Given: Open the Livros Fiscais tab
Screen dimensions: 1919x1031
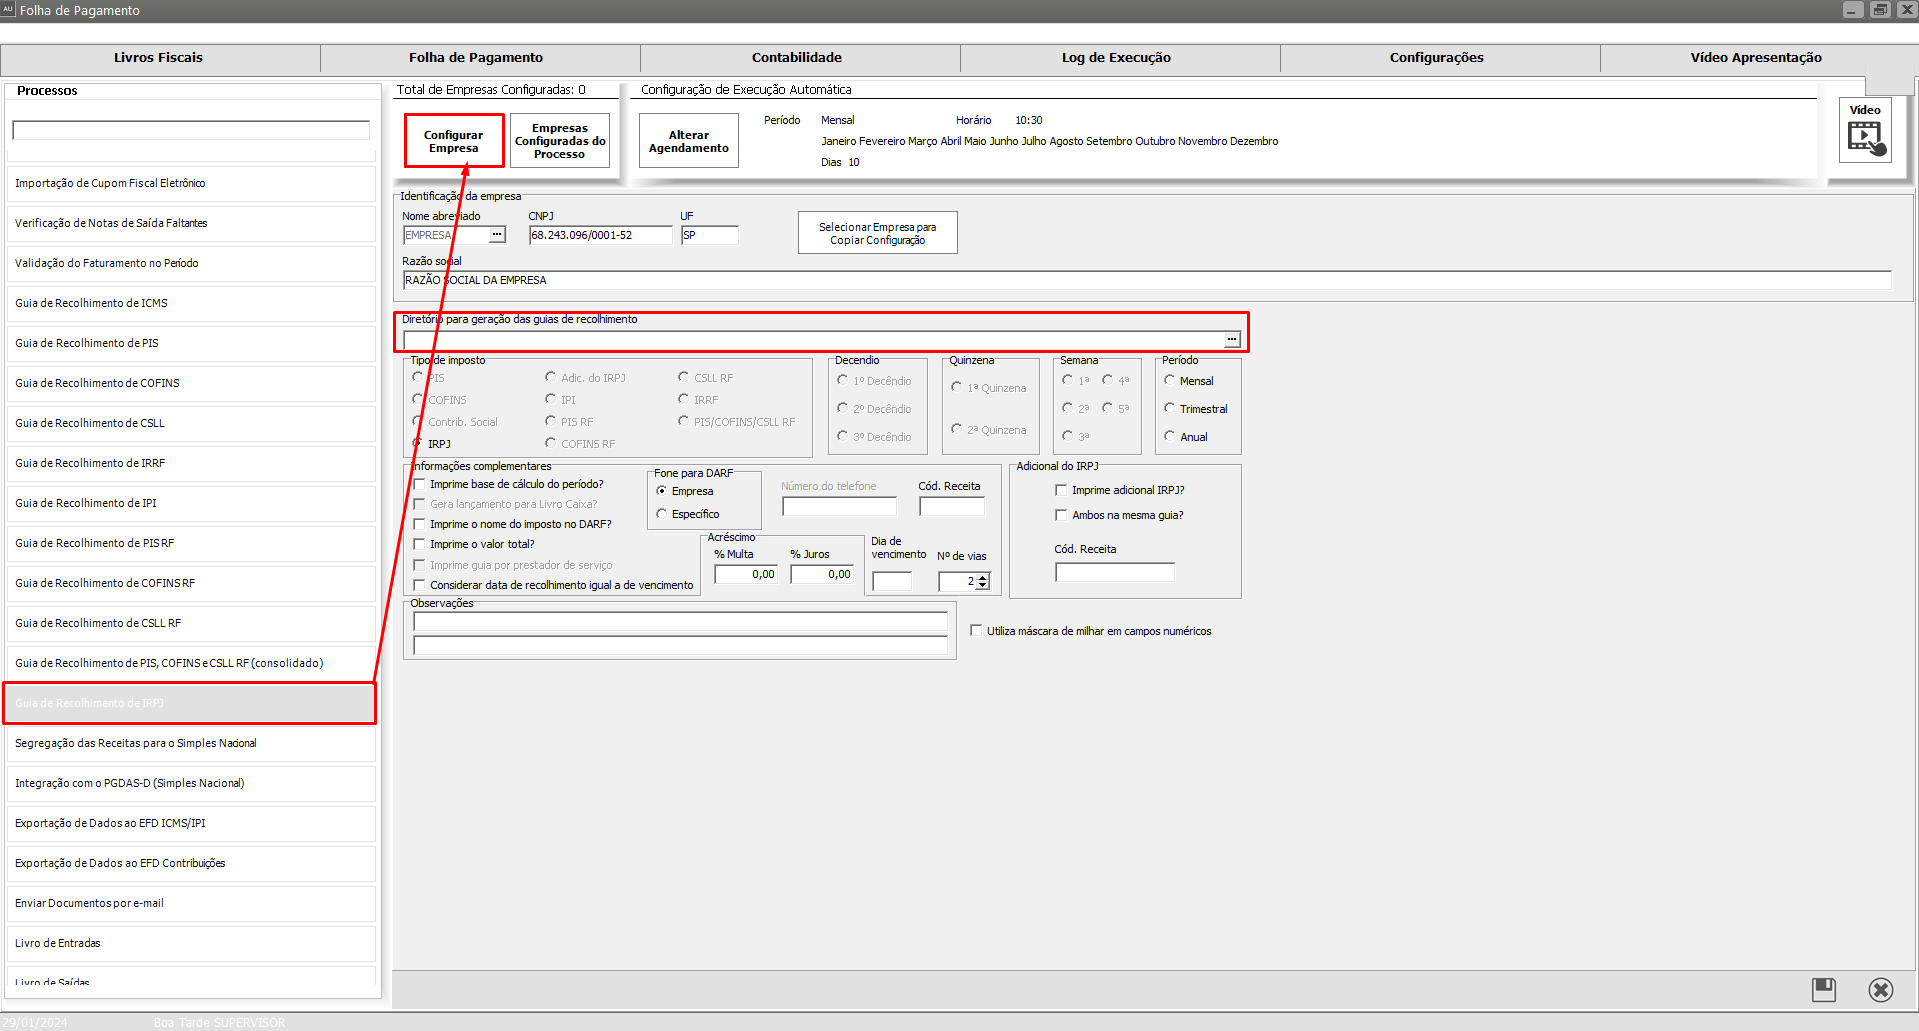Looking at the screenshot, I should click(x=159, y=58).
